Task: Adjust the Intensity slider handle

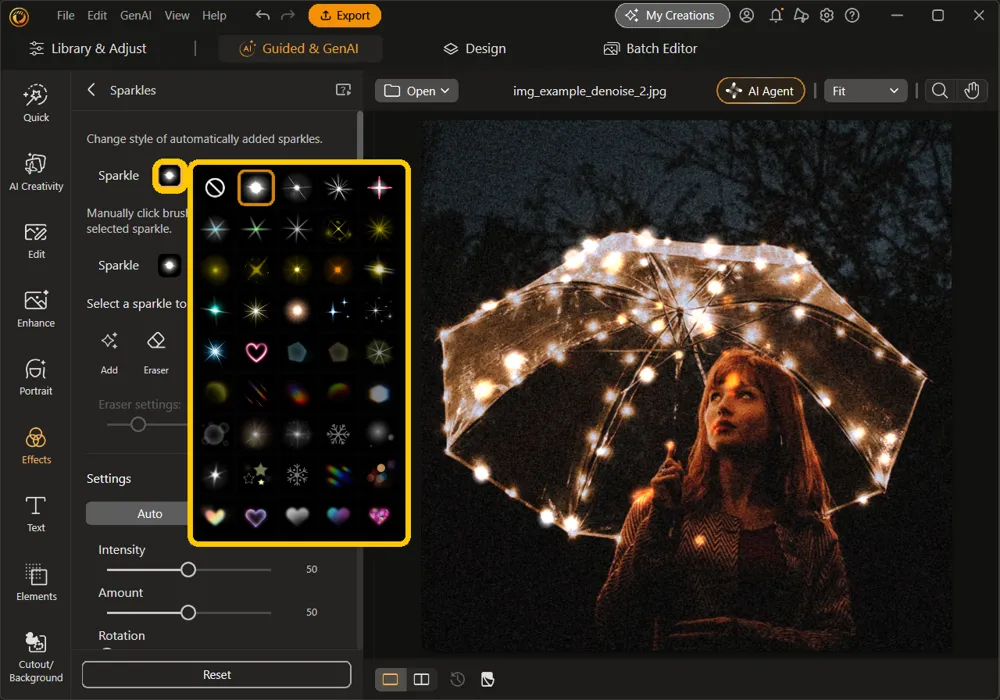Action: click(x=188, y=569)
